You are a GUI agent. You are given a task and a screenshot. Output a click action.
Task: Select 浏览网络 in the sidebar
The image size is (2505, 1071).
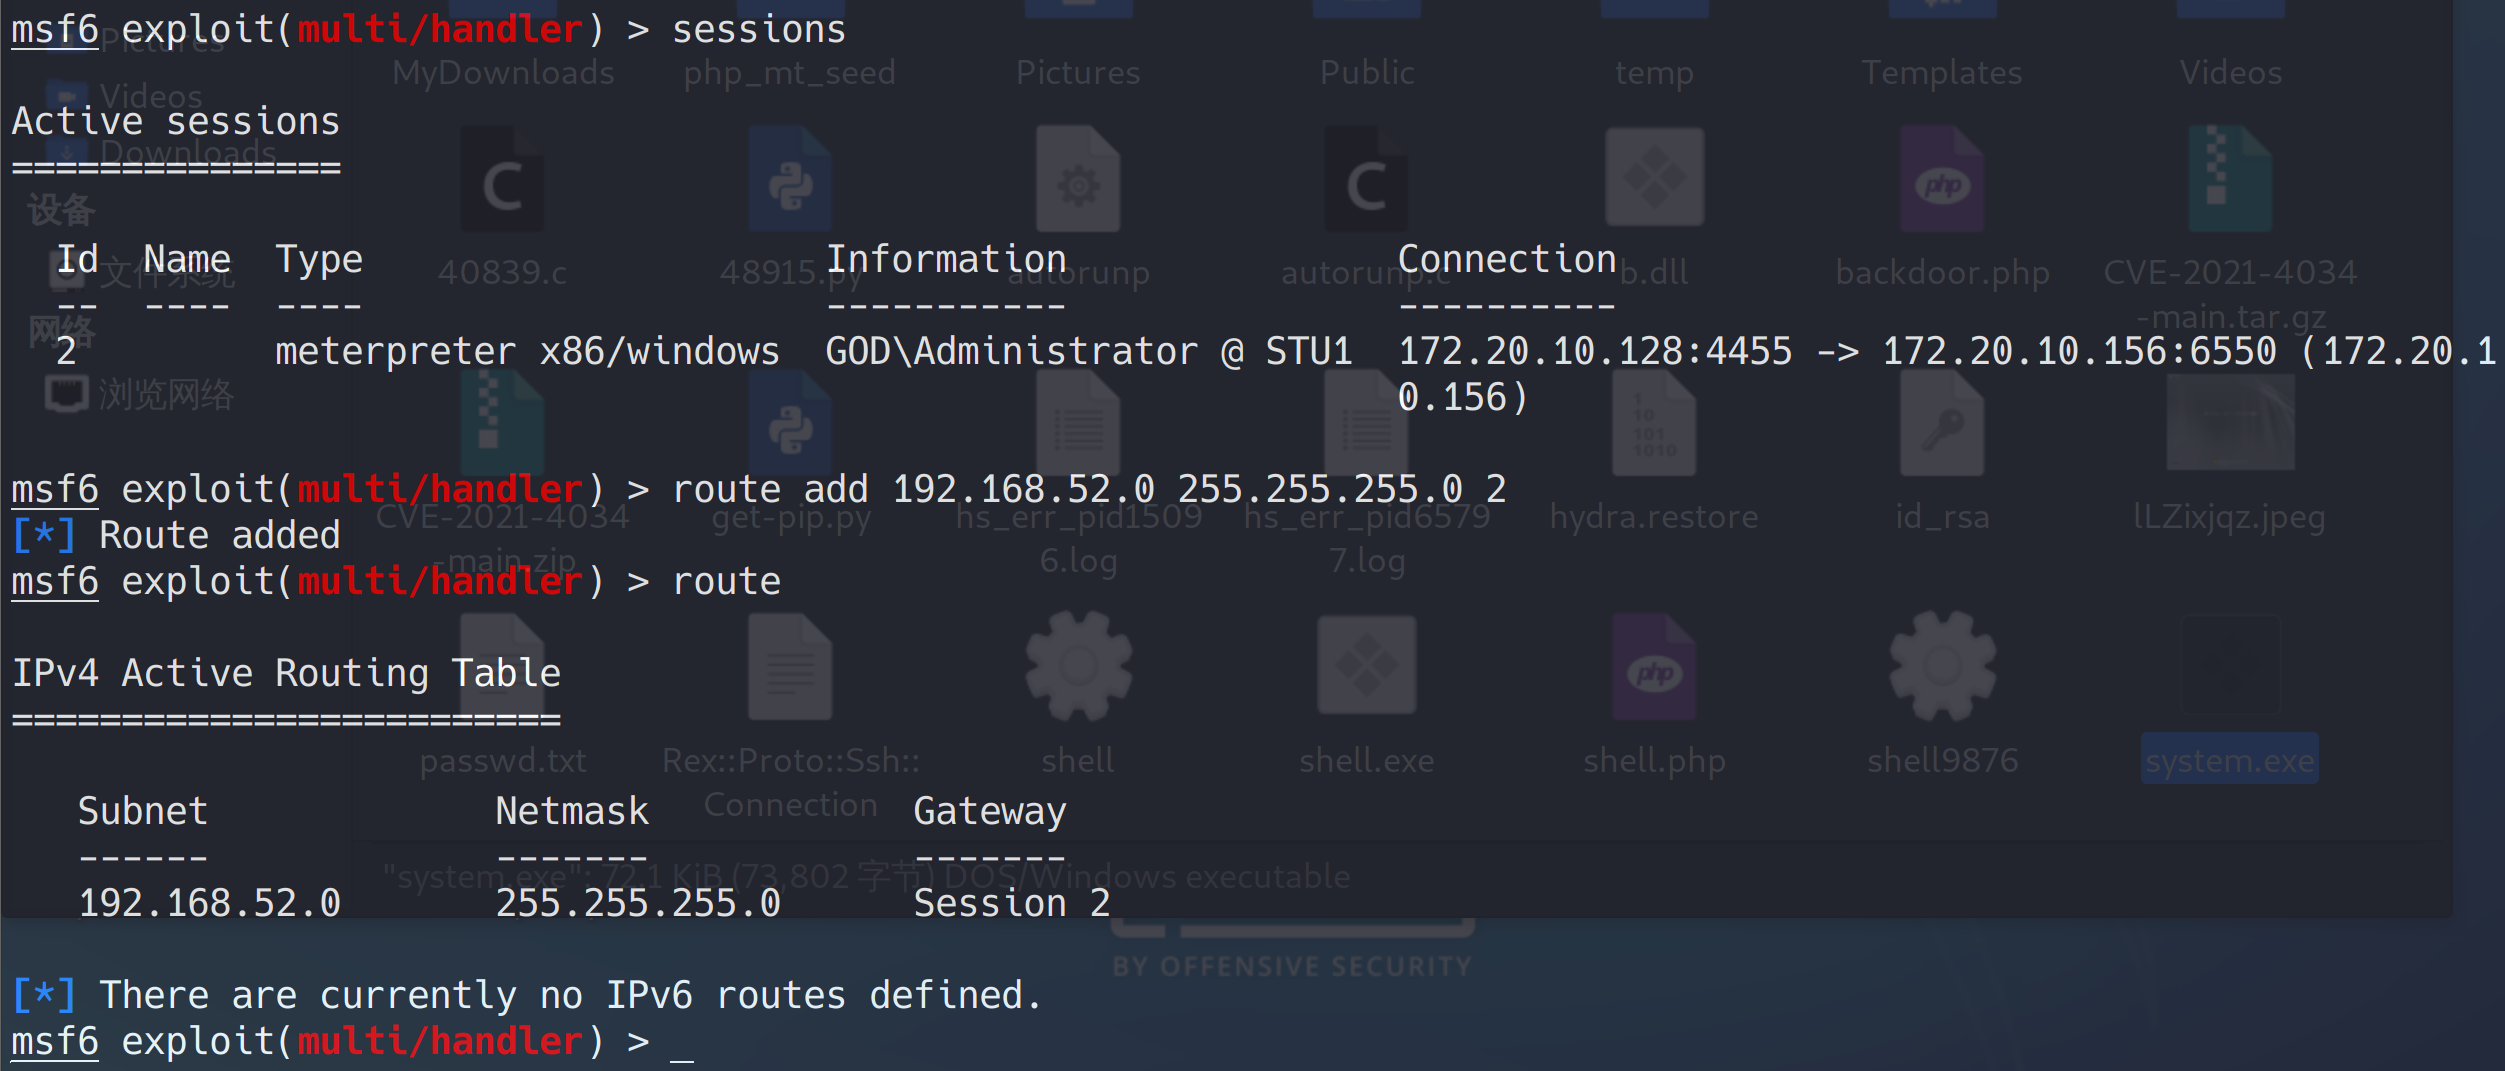pos(165,395)
